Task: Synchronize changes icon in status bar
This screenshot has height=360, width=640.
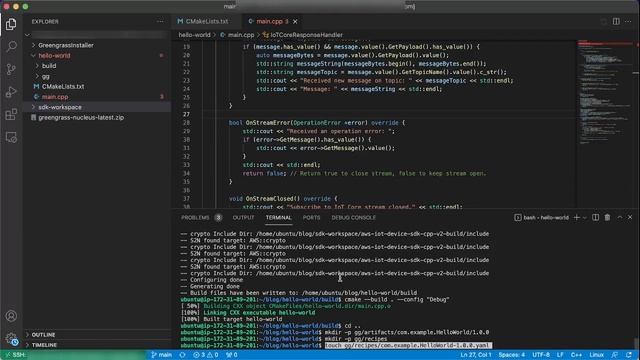Action: click(x=182, y=355)
